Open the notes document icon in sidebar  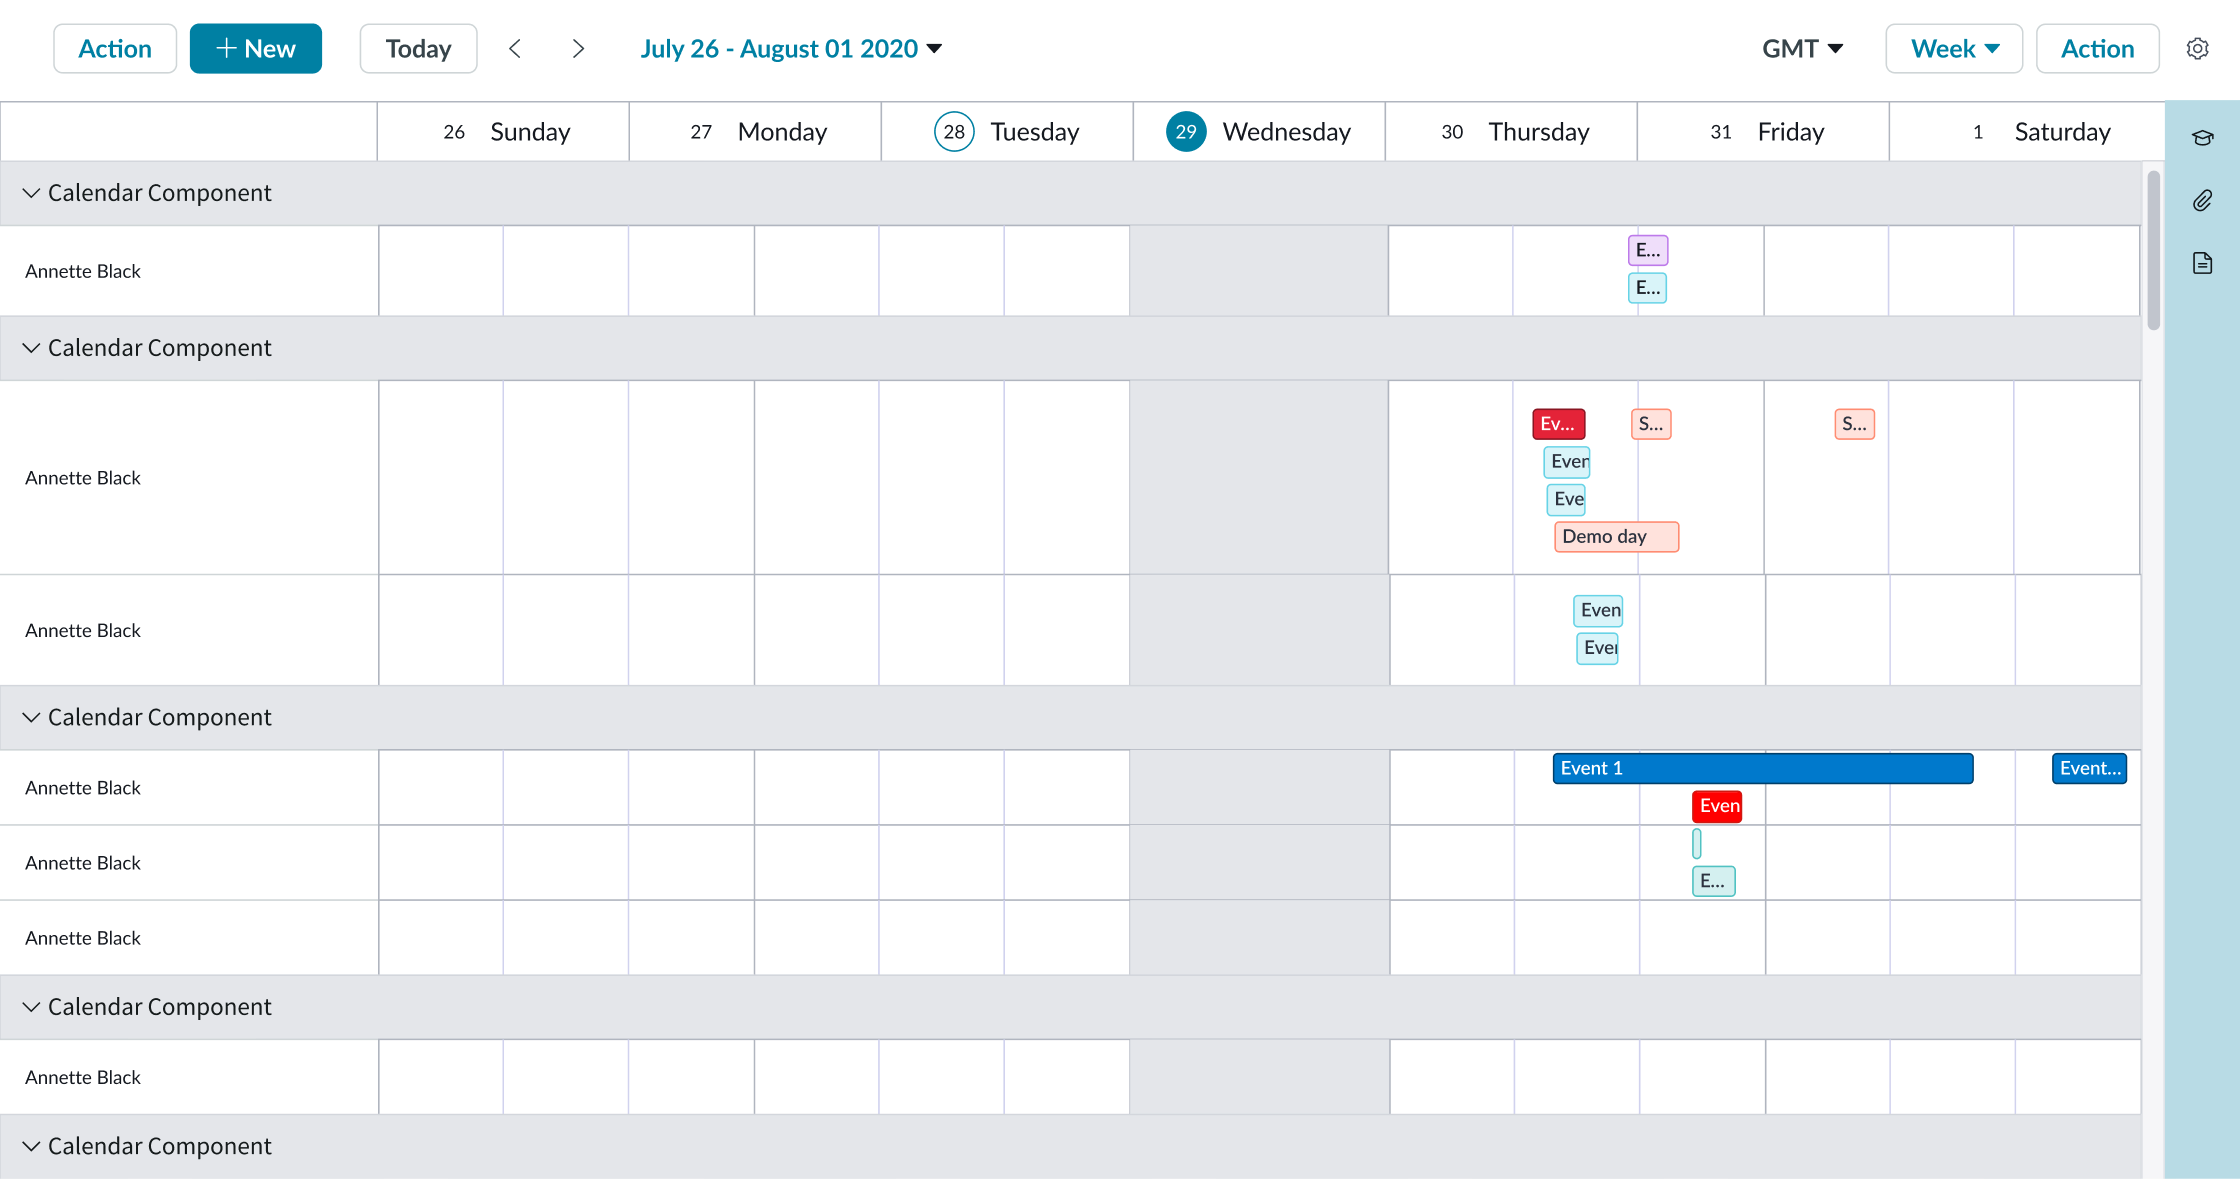tap(2203, 262)
